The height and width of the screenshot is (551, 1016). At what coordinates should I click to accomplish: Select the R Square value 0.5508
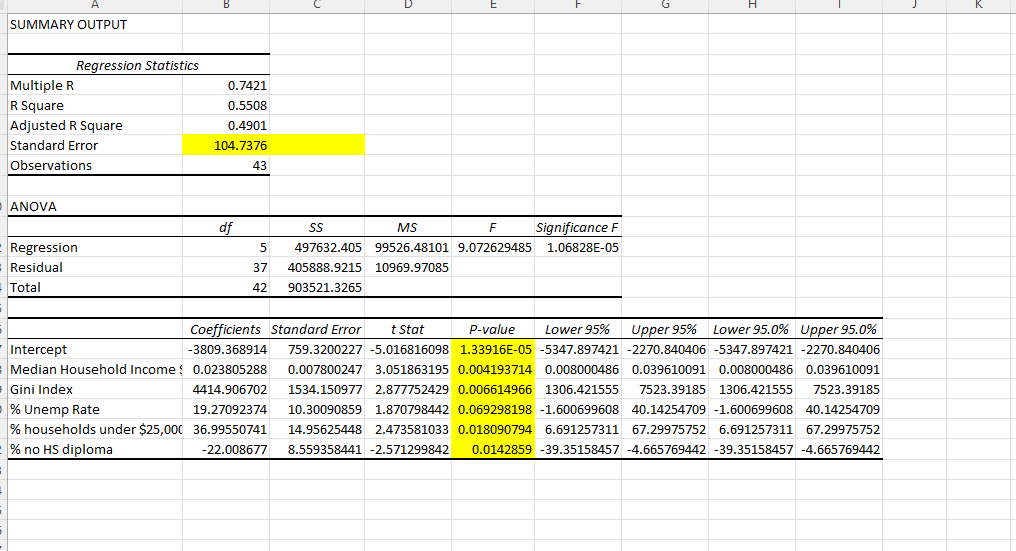[x=226, y=106]
